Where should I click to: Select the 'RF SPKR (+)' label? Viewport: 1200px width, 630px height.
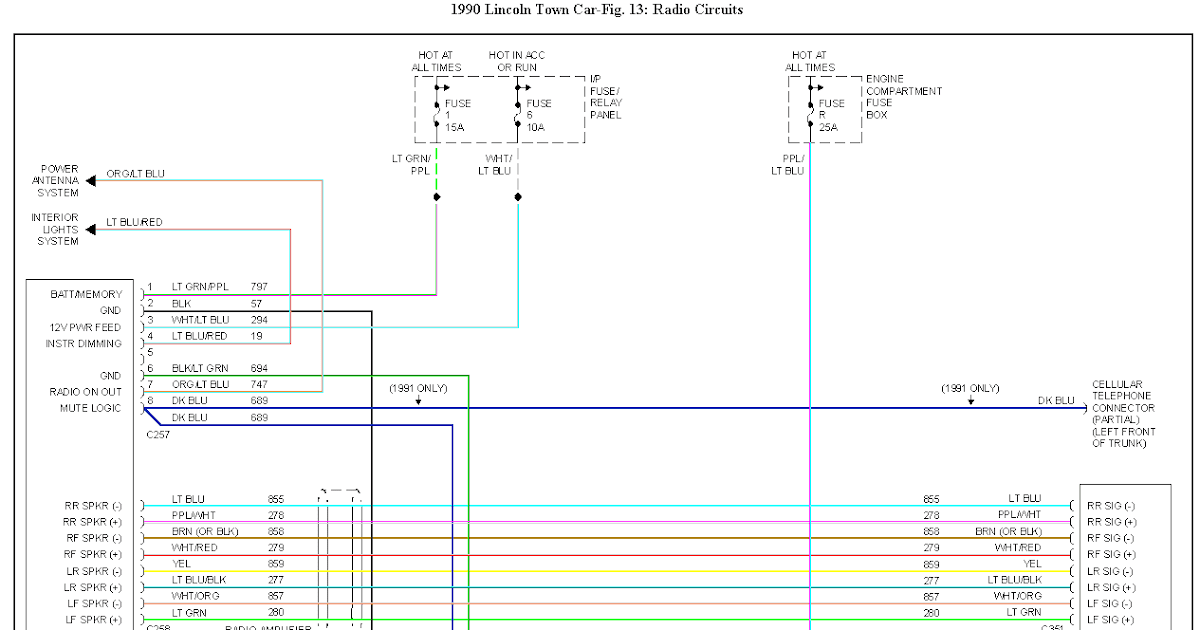coord(92,554)
